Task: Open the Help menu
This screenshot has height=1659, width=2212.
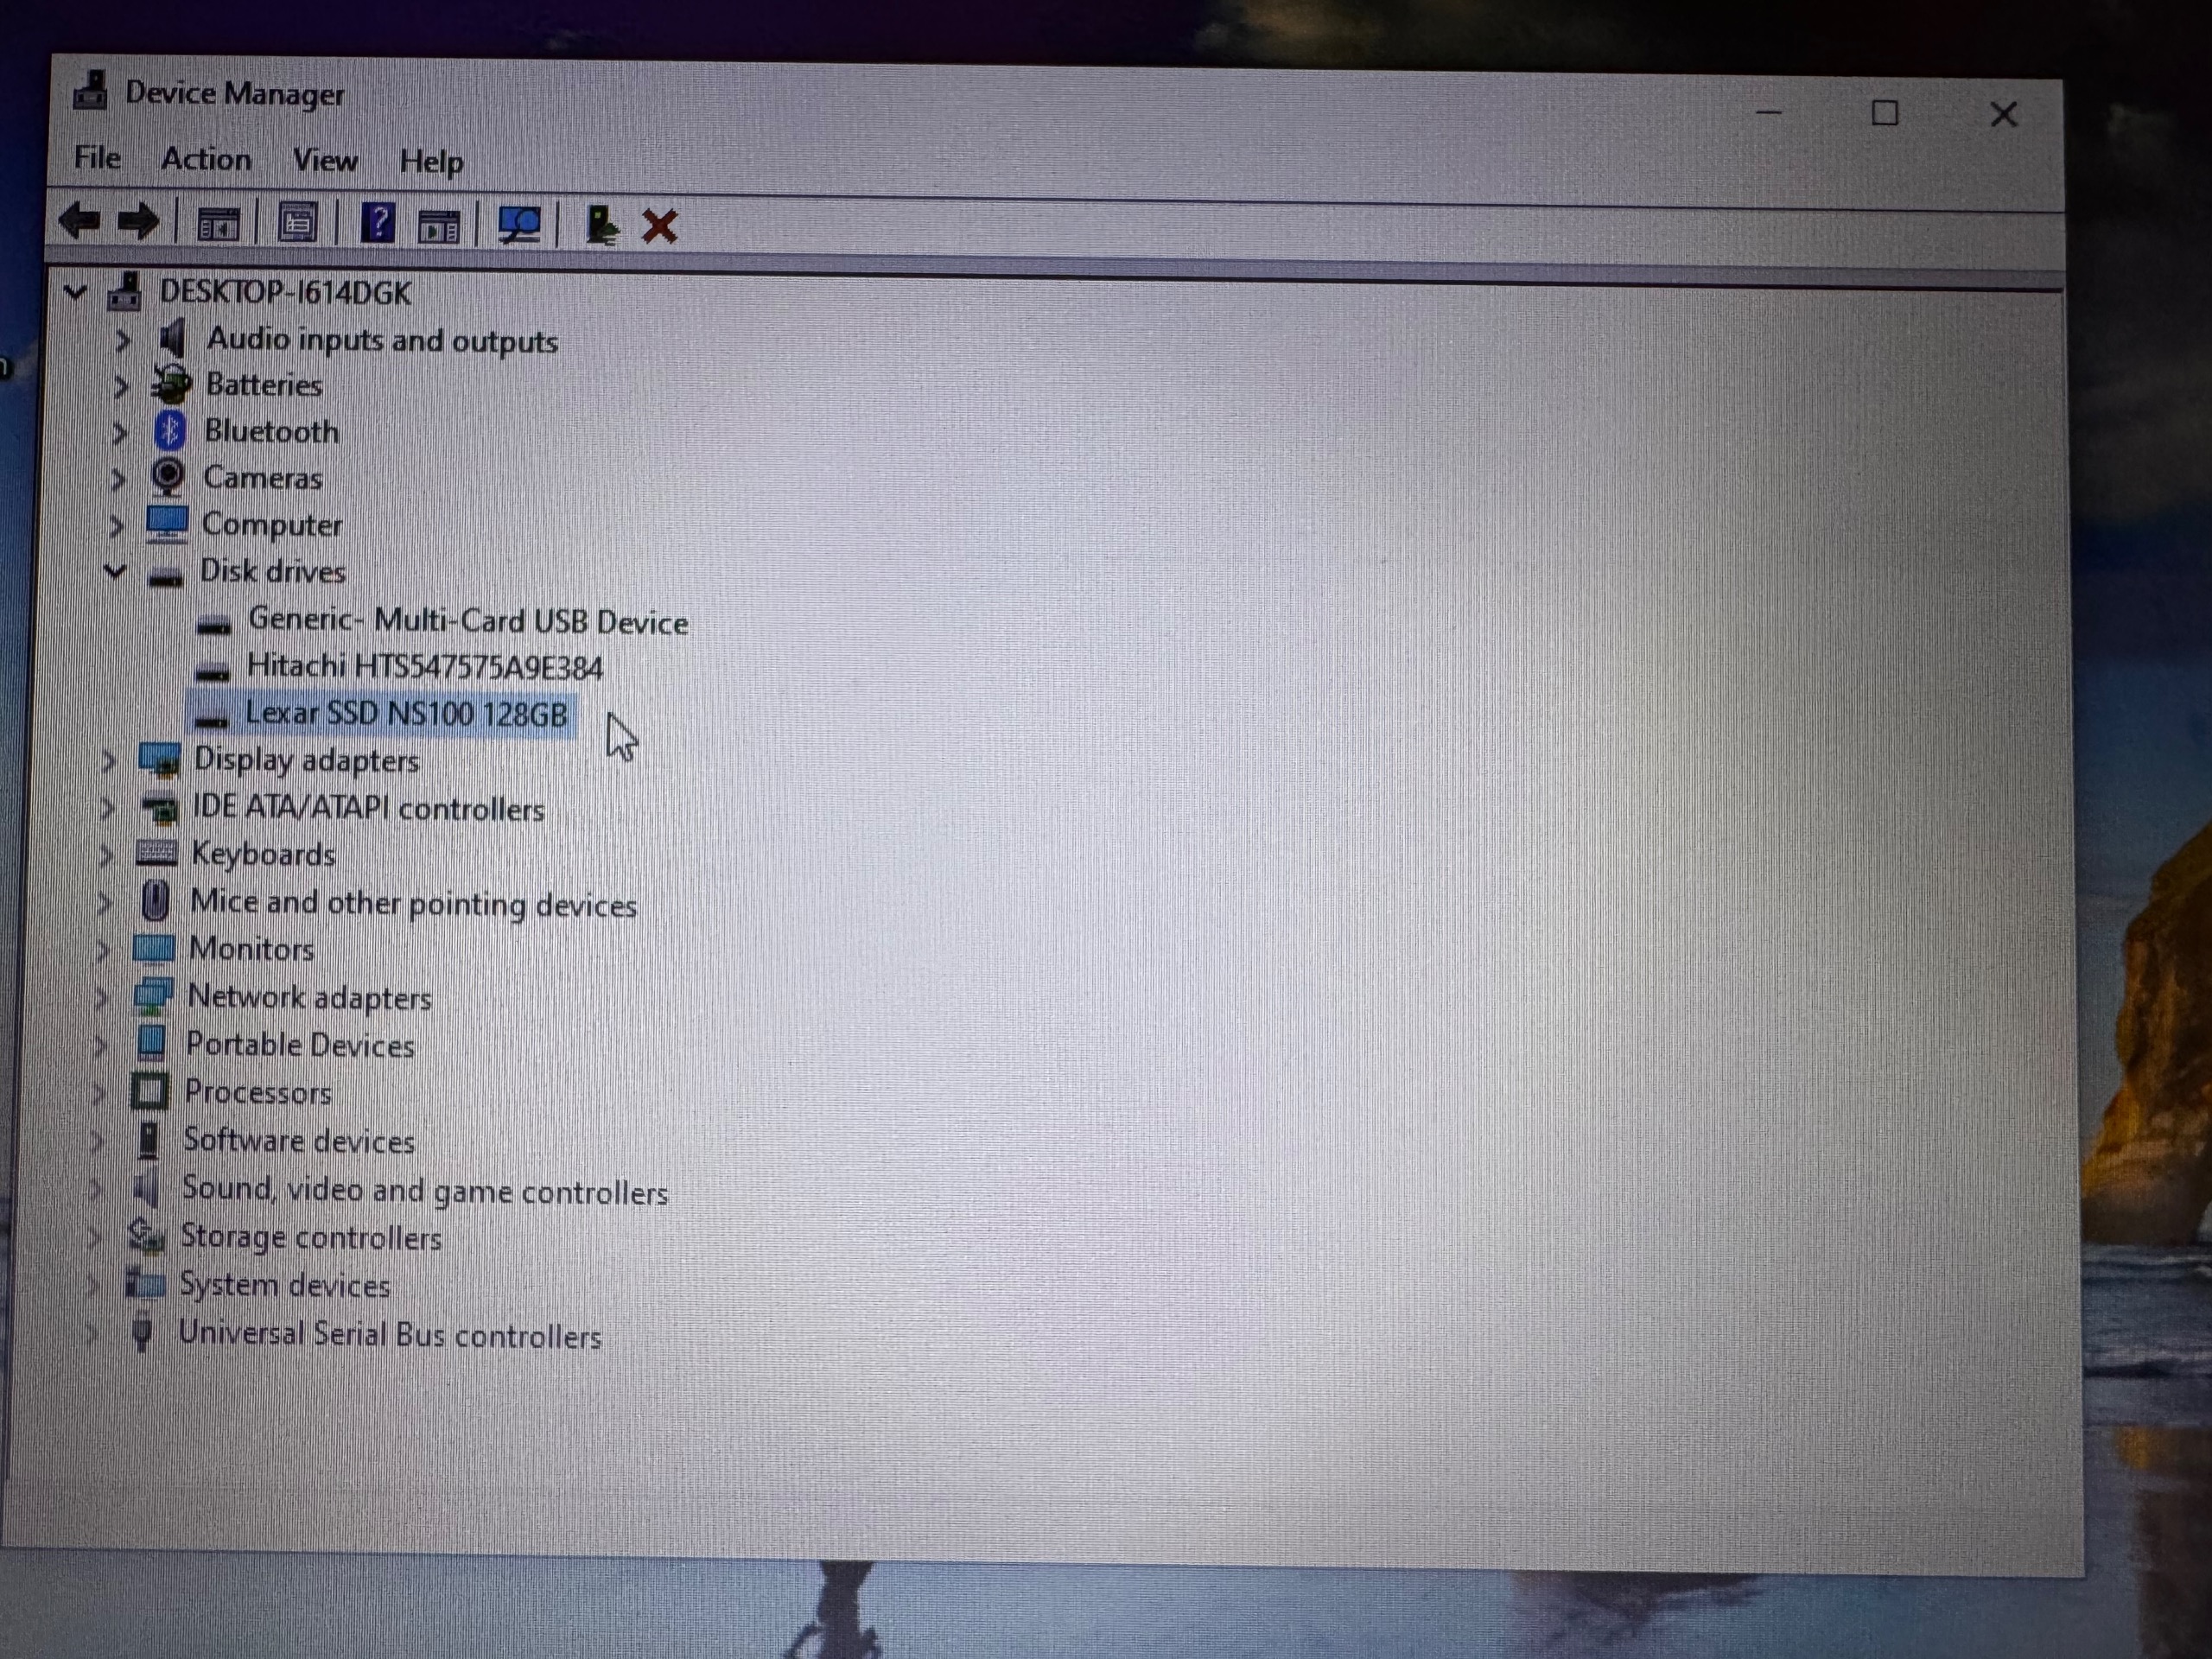Action: (x=431, y=161)
